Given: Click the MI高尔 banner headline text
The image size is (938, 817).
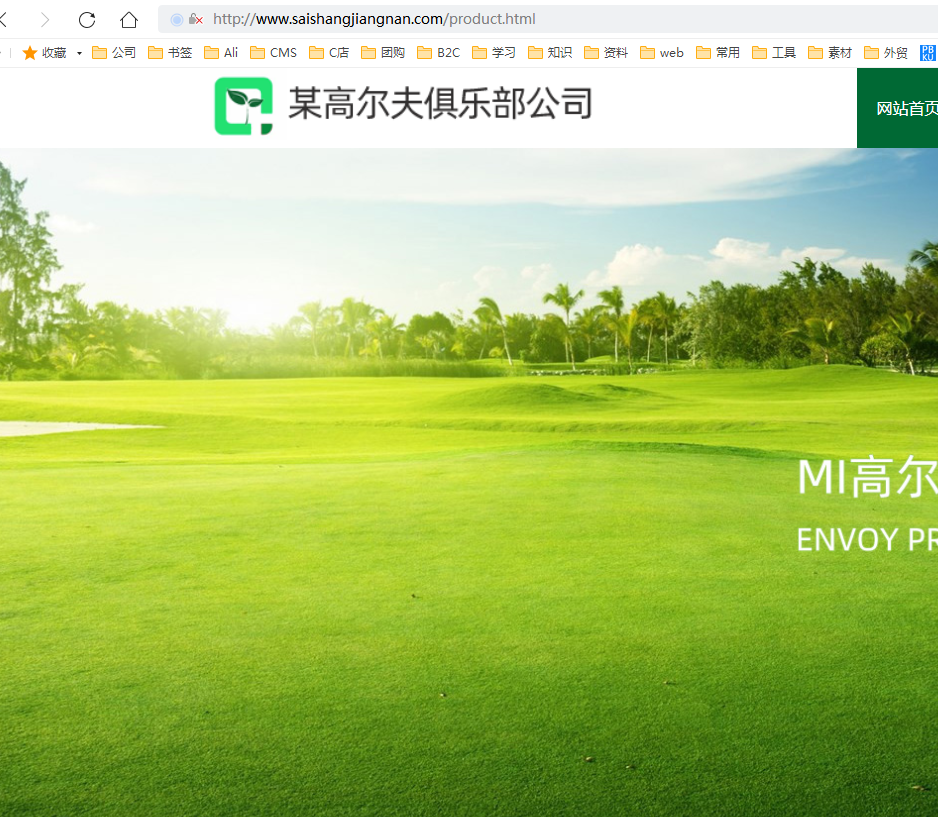Looking at the screenshot, I should 866,478.
